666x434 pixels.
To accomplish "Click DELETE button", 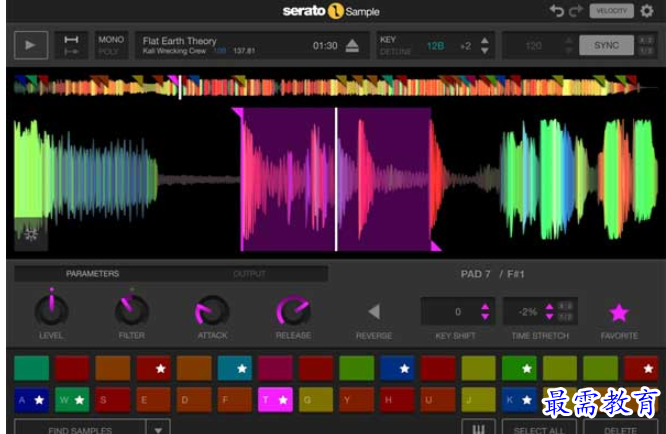I will (621, 428).
